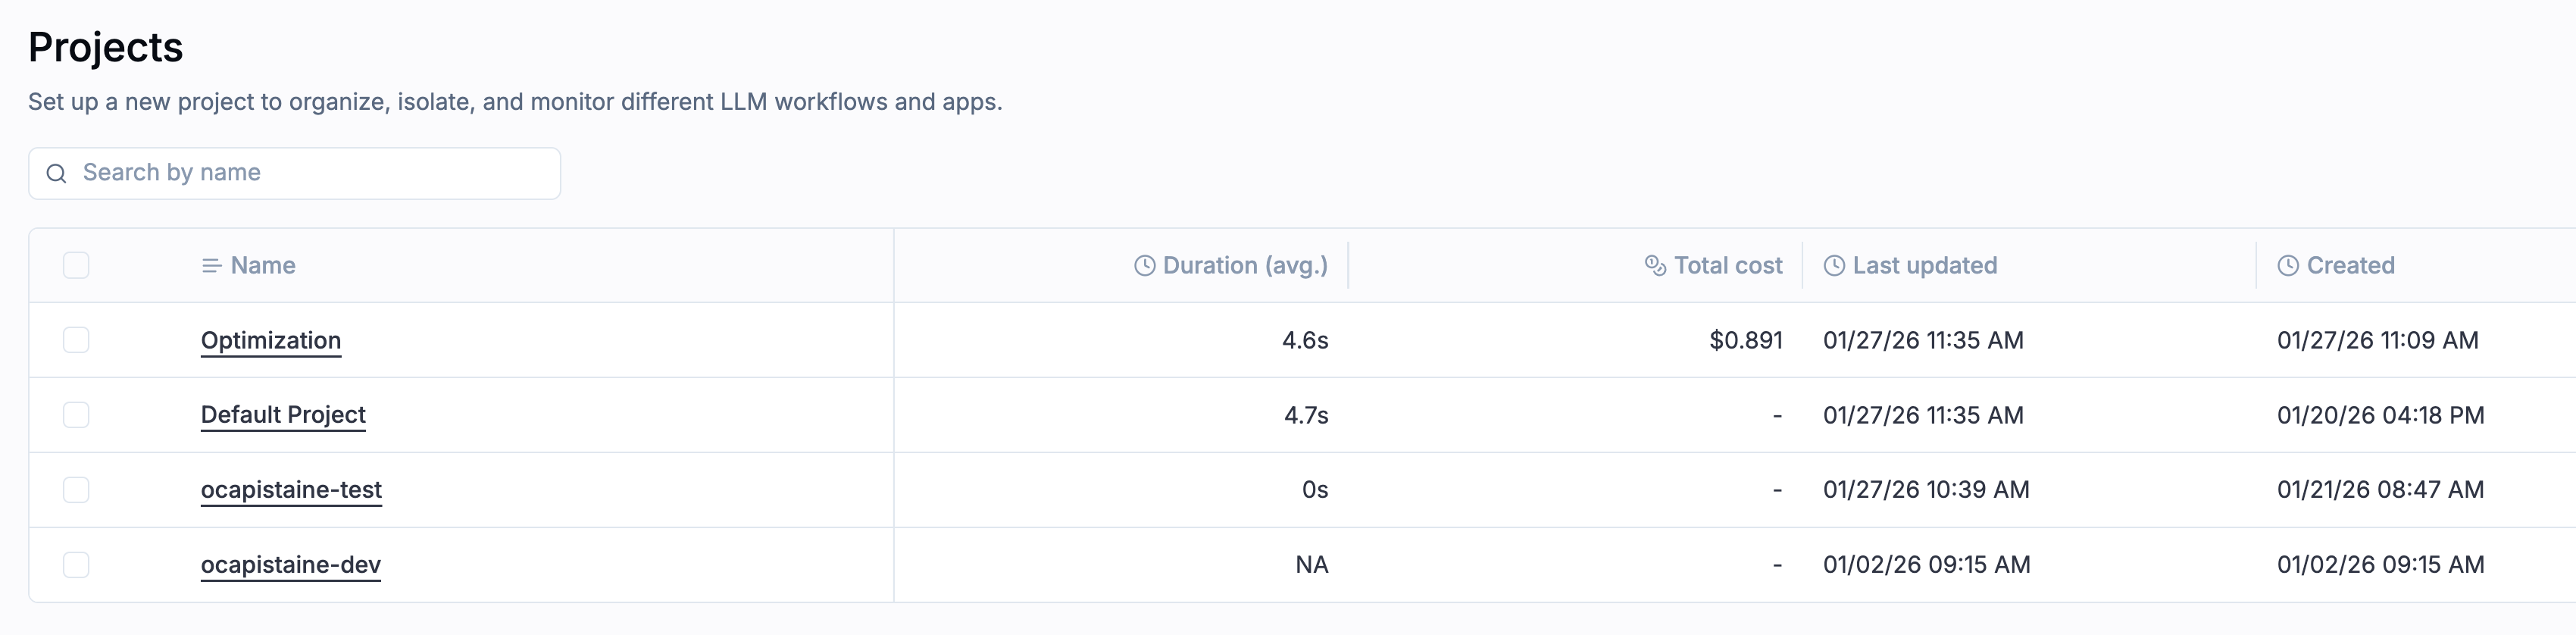The image size is (2576, 635).
Task: Click the Duration column clock icon
Action: point(1144,266)
